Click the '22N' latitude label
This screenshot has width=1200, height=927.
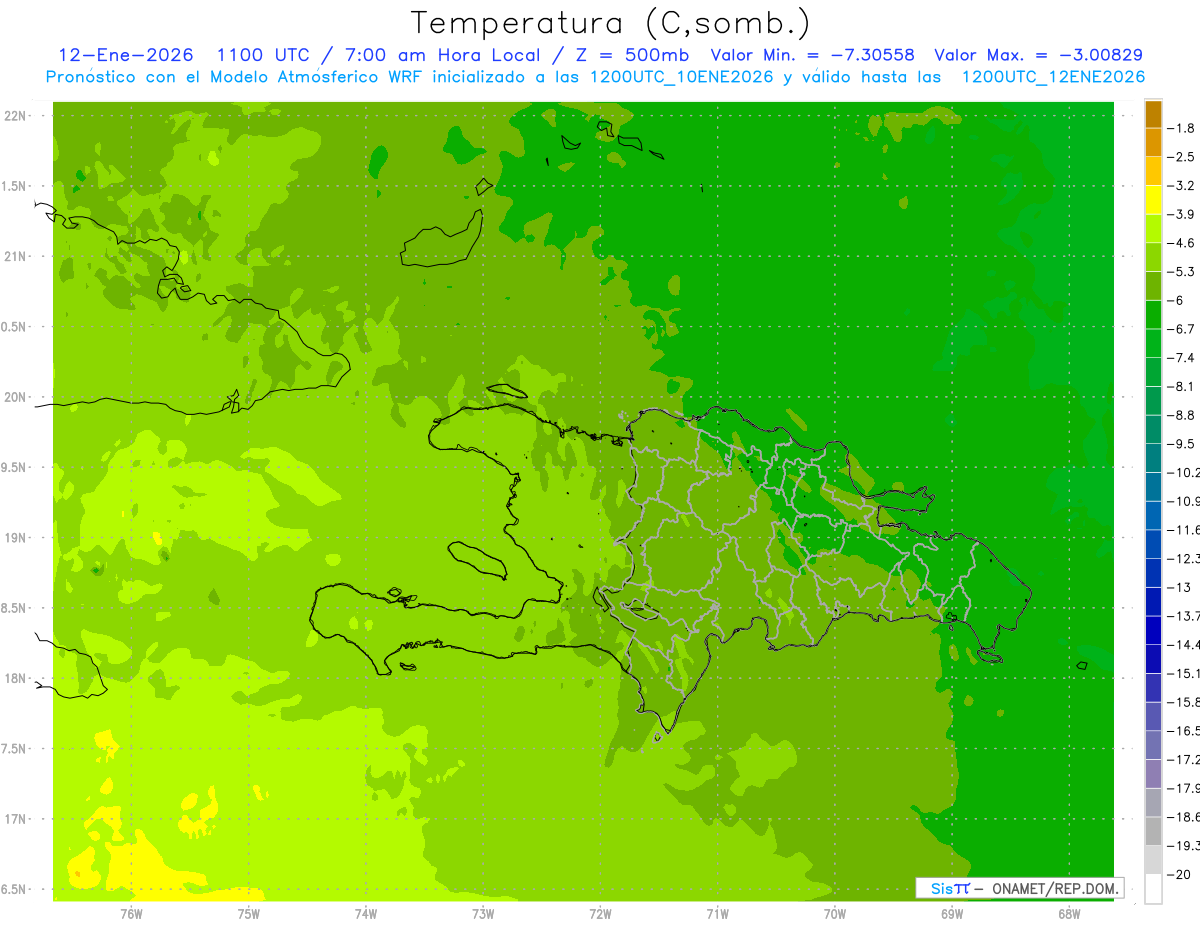pos(16,116)
